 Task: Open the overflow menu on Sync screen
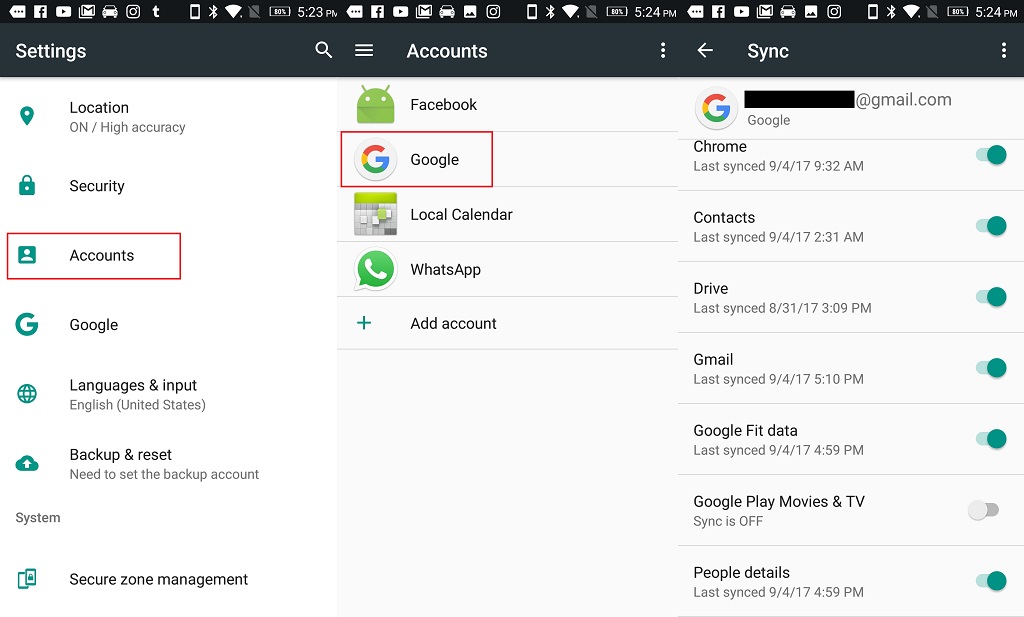click(1004, 50)
